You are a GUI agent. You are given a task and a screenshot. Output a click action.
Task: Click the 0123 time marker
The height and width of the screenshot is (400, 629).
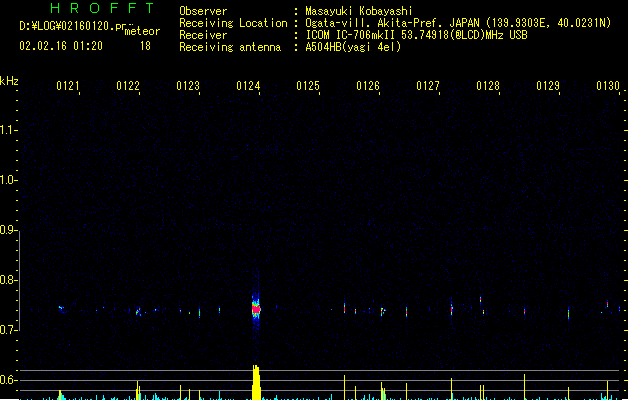click(188, 86)
